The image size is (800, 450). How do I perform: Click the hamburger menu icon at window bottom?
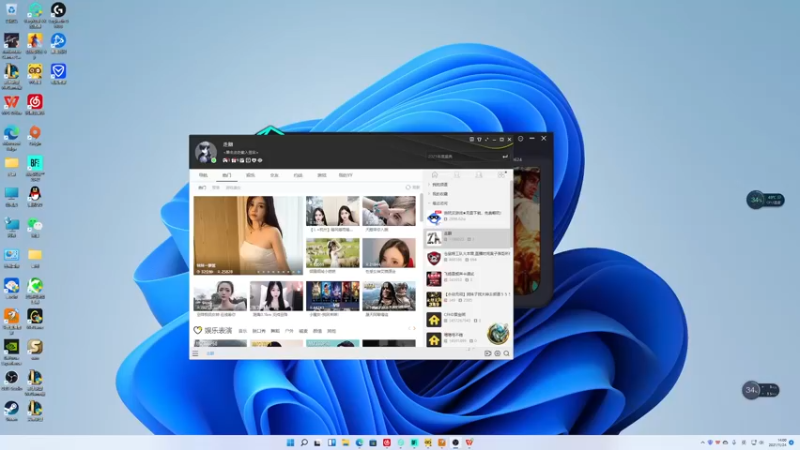pyautogui.click(x=195, y=353)
